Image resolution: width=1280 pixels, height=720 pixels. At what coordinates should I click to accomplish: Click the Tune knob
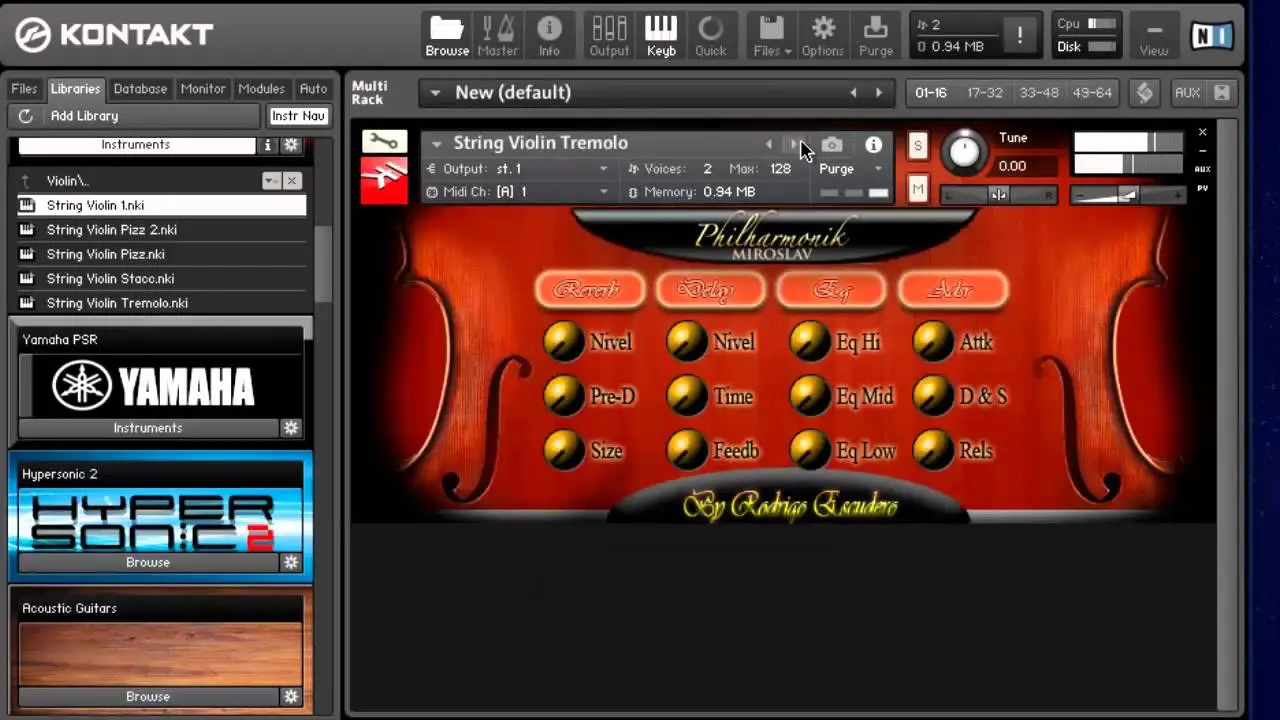(964, 152)
